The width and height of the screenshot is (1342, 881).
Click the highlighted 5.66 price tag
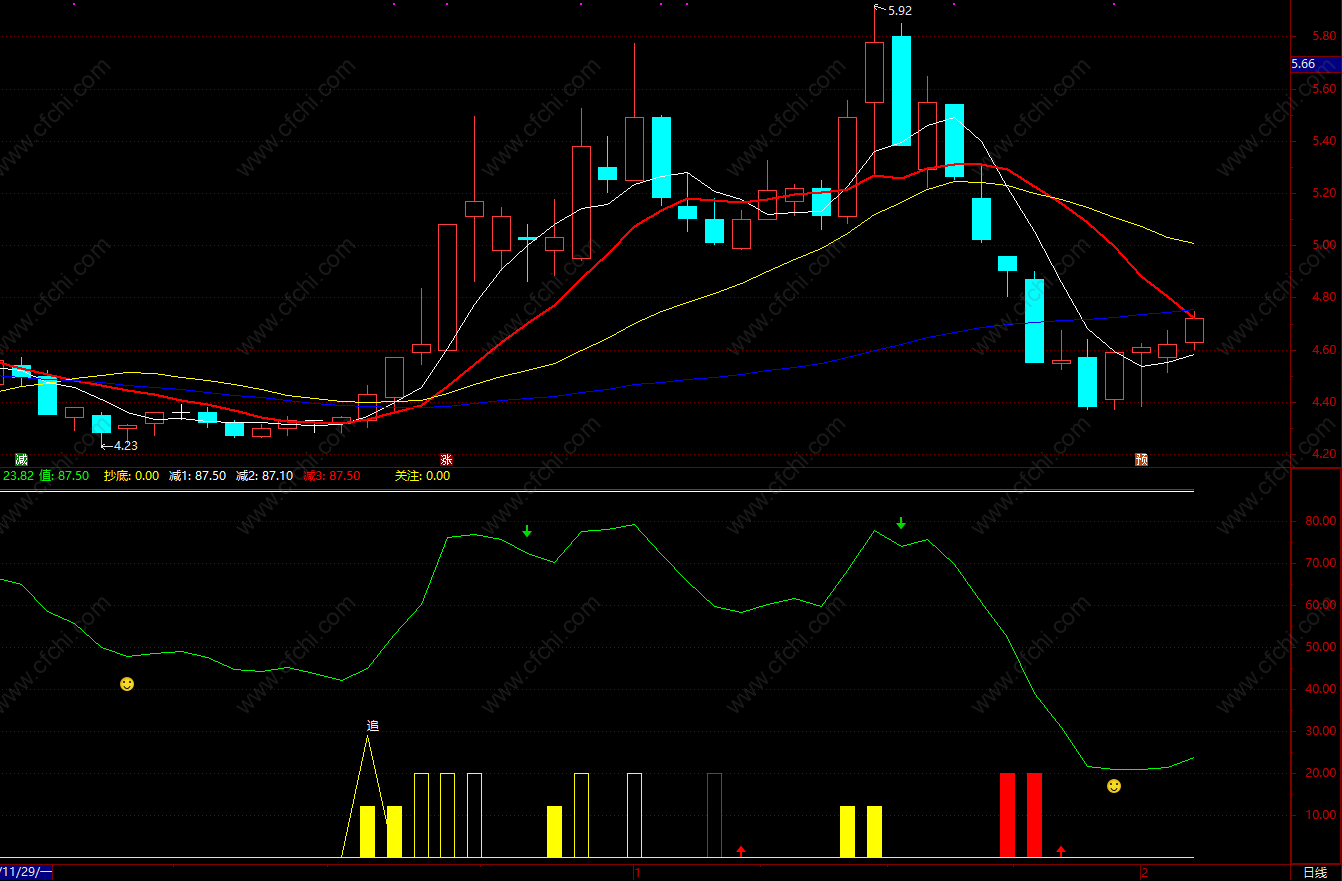coord(1315,64)
